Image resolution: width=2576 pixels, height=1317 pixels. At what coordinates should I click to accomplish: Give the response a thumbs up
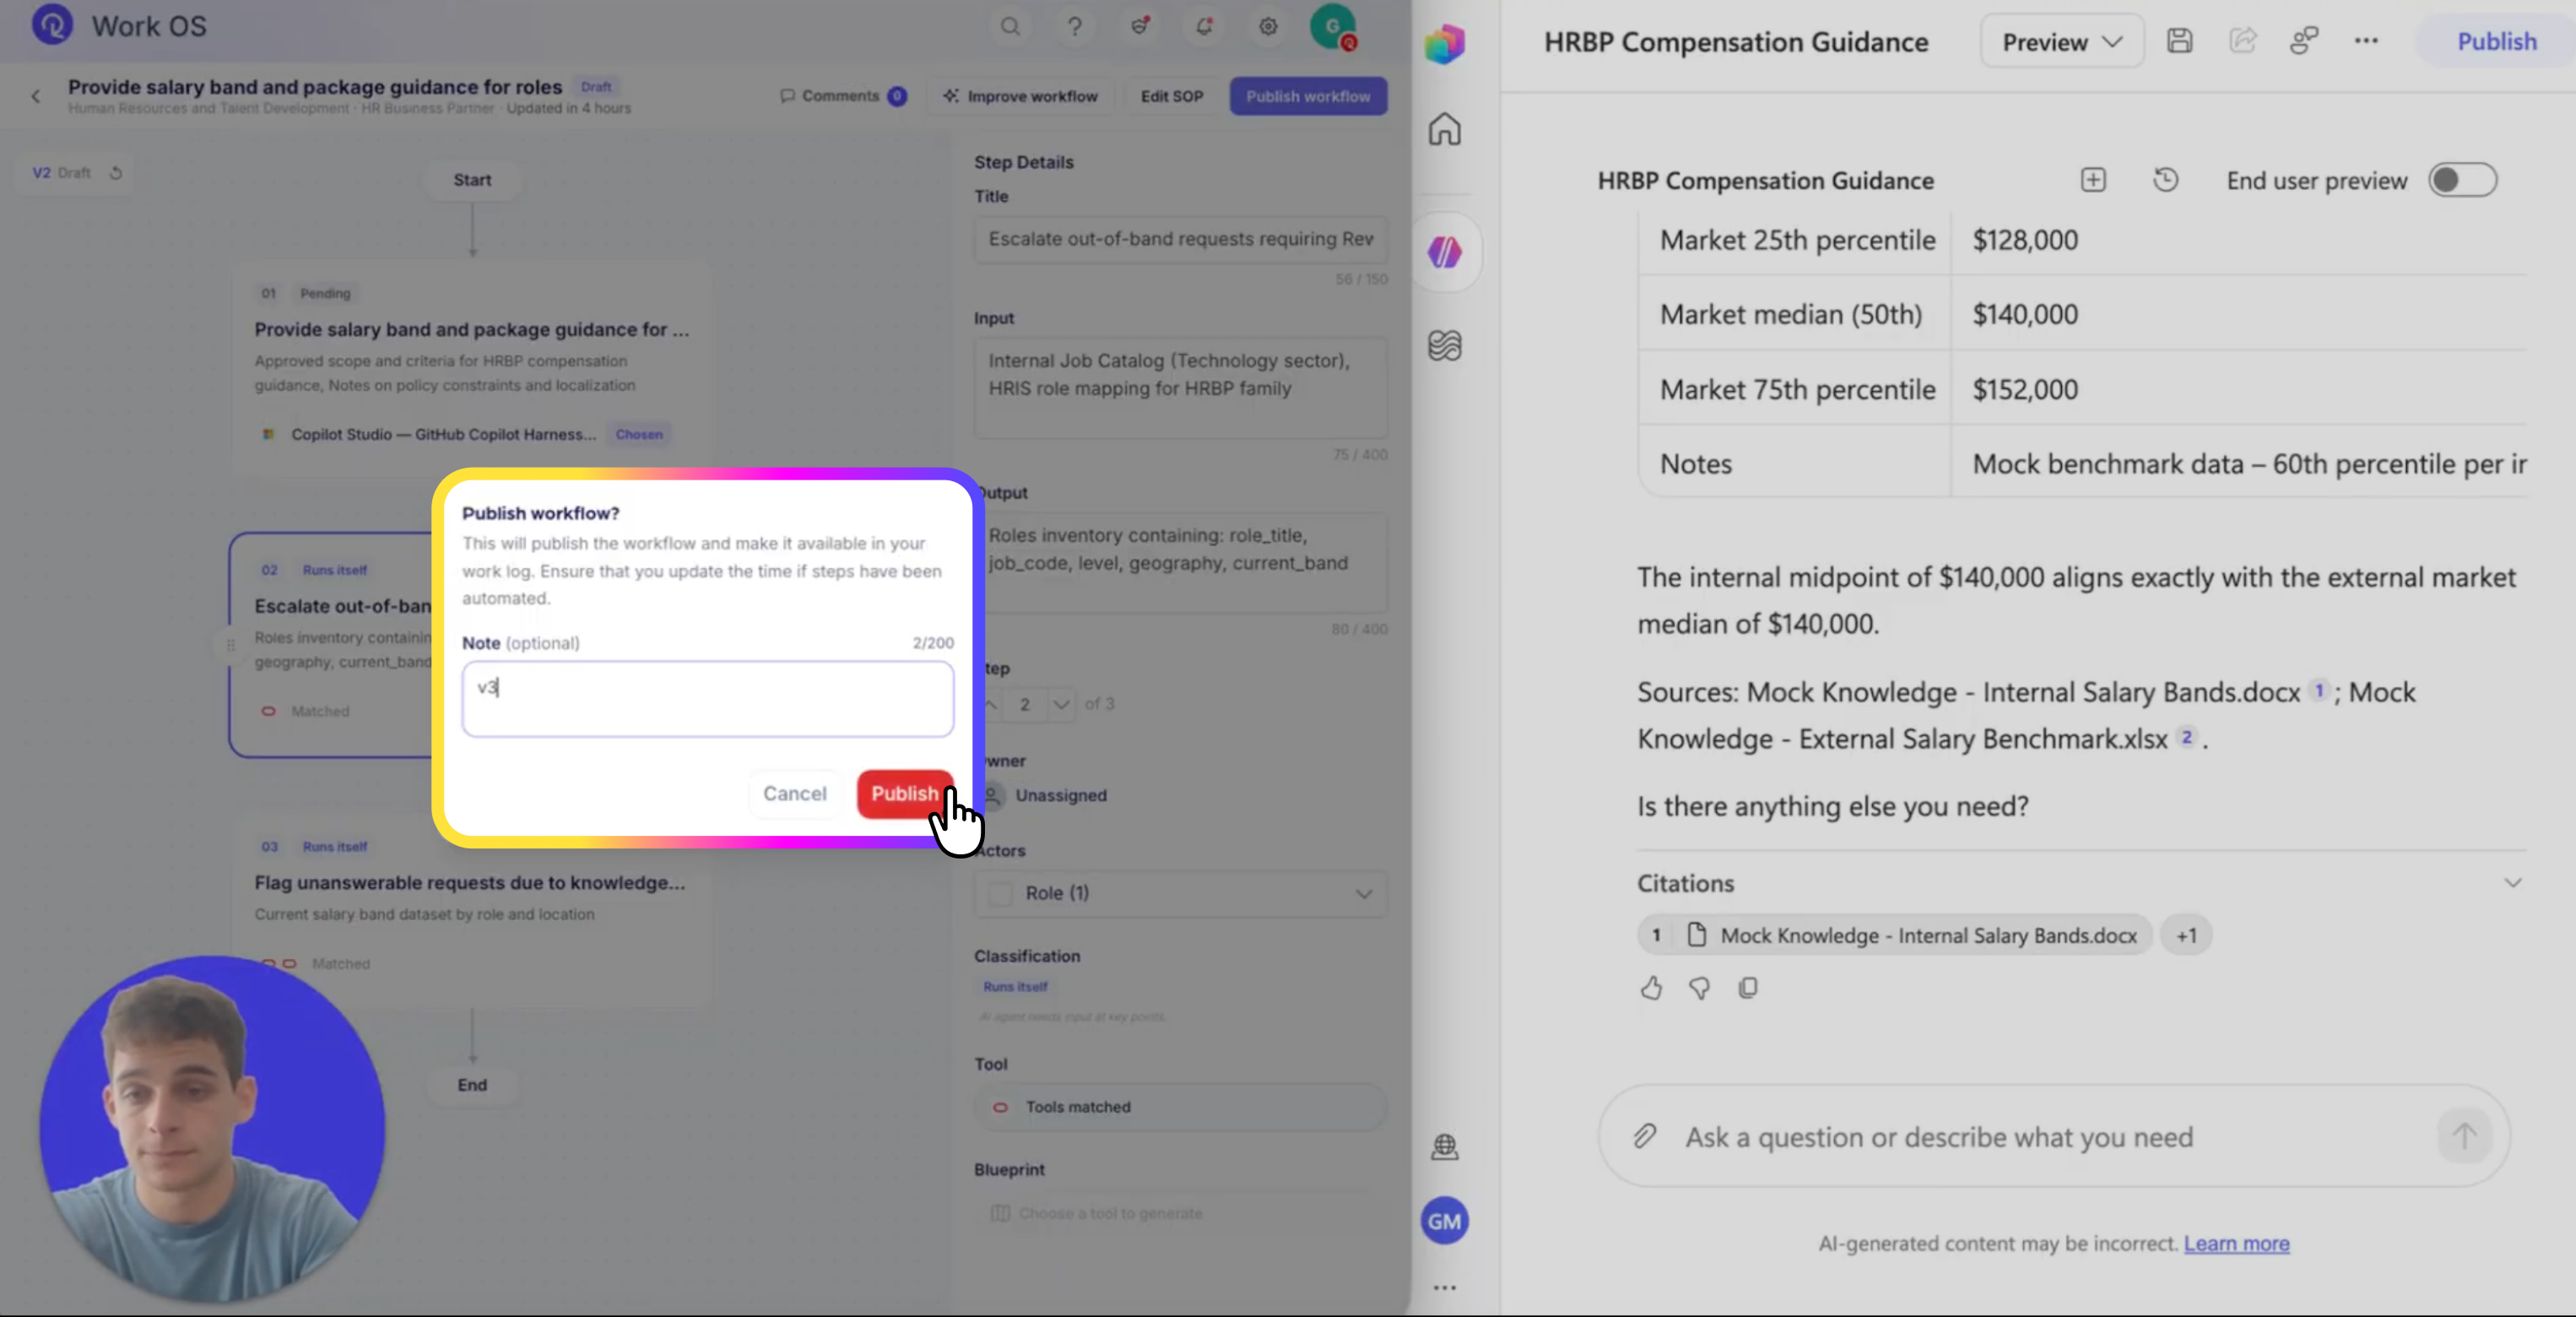[1651, 988]
